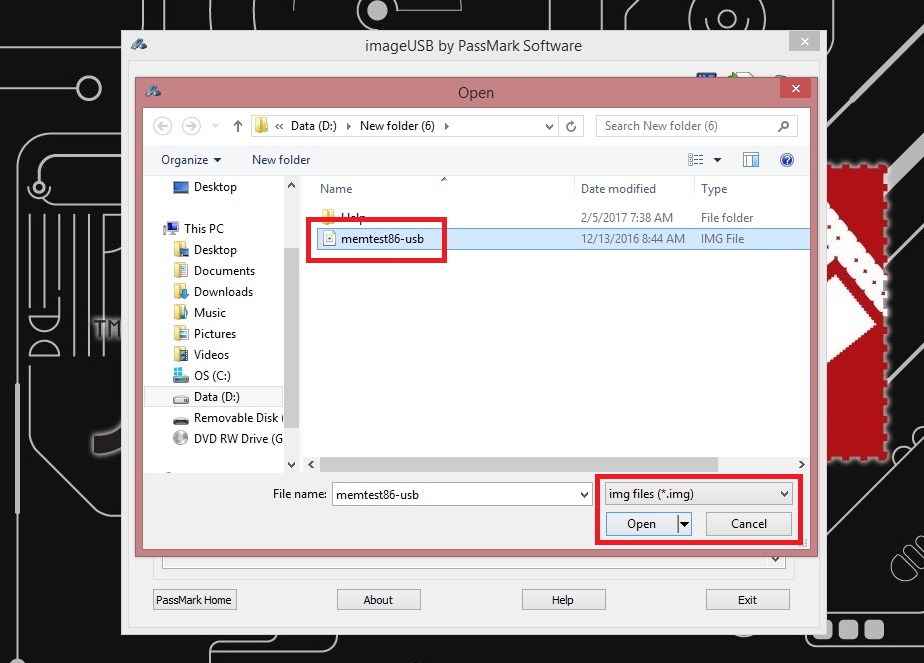Open the view options dropdown arrow

tap(717, 160)
